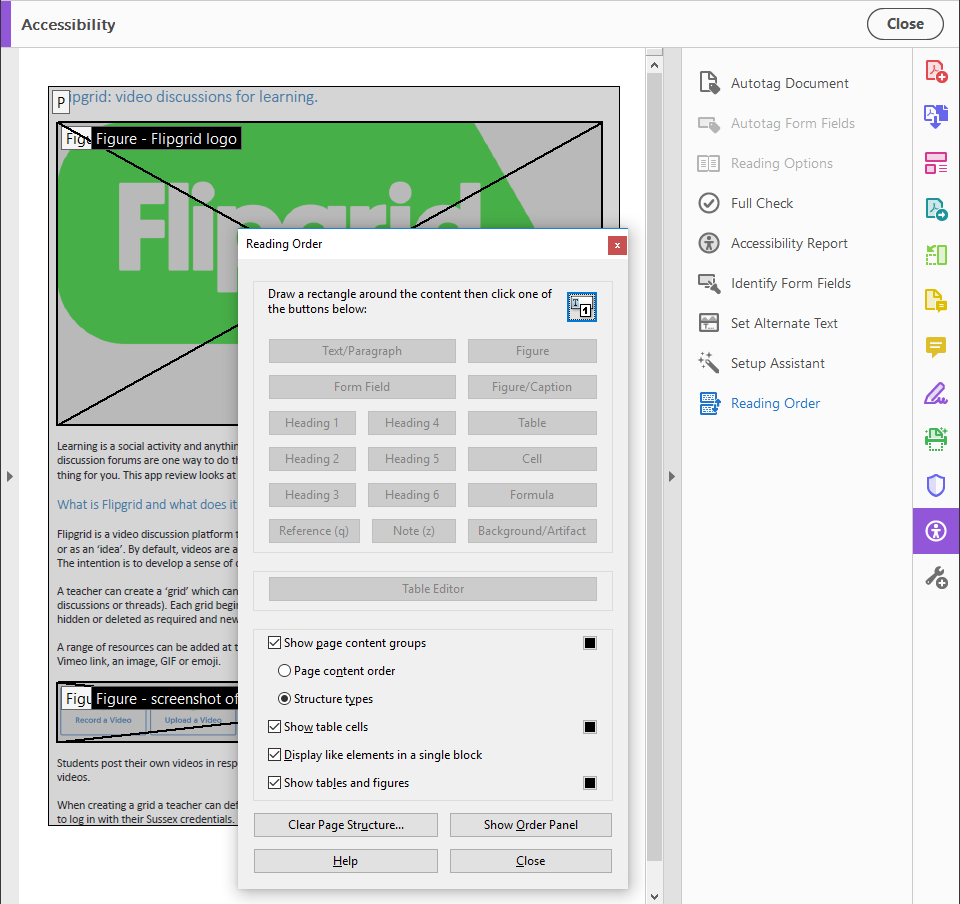Click the yellow document files rail icon
Image resolution: width=960 pixels, height=904 pixels.
(x=936, y=301)
